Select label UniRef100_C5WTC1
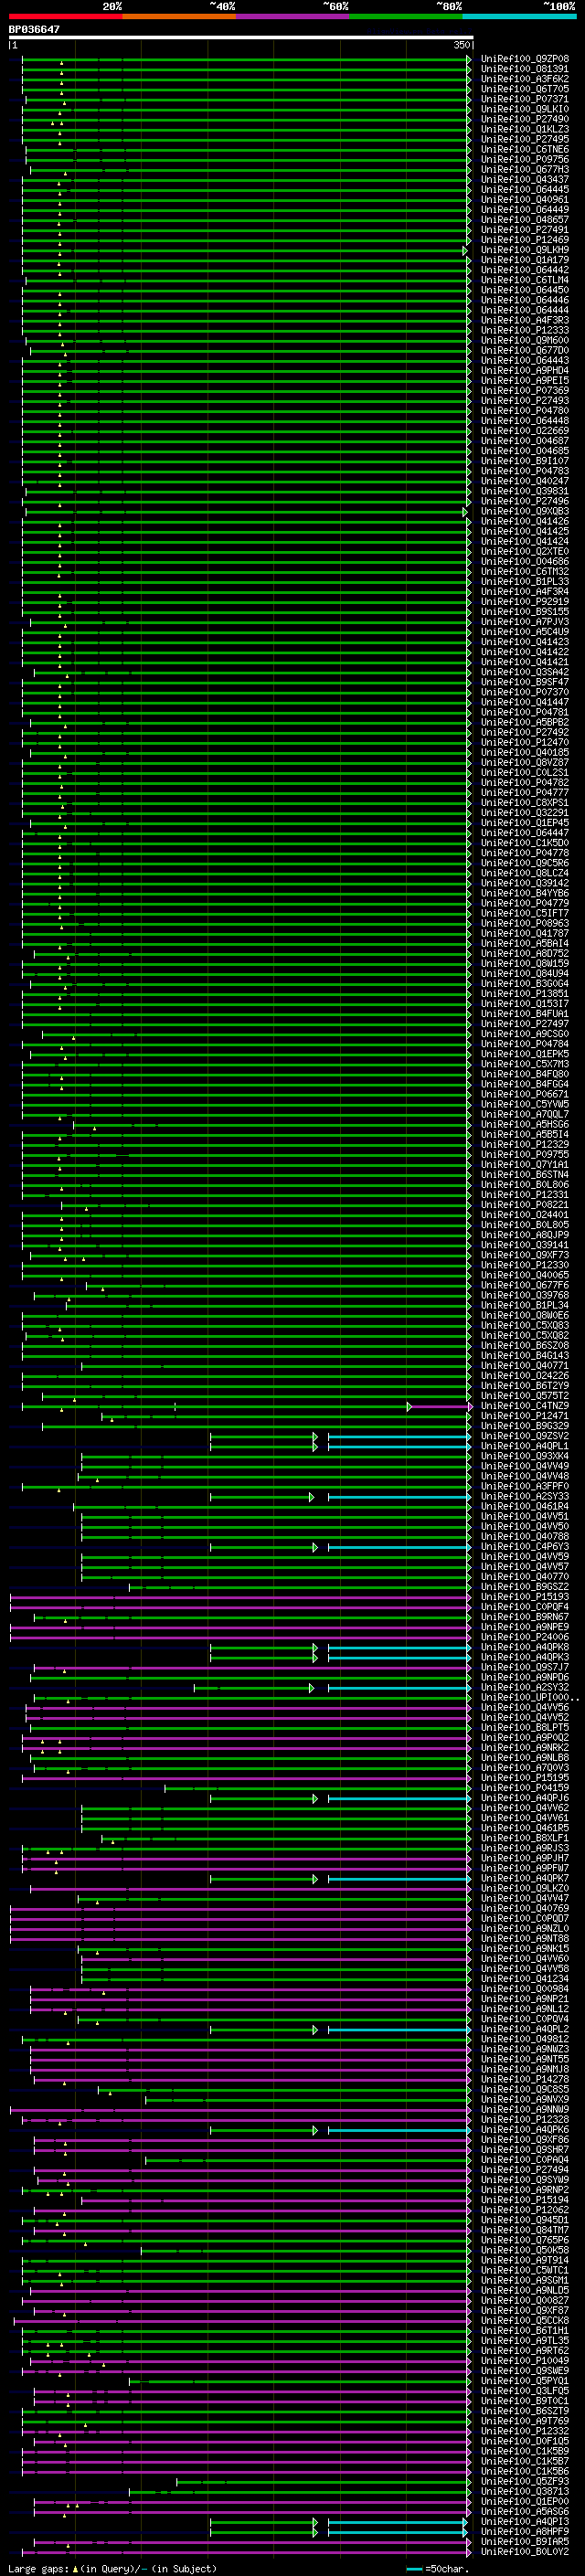This screenshot has height=2576, width=585. pos(525,2270)
